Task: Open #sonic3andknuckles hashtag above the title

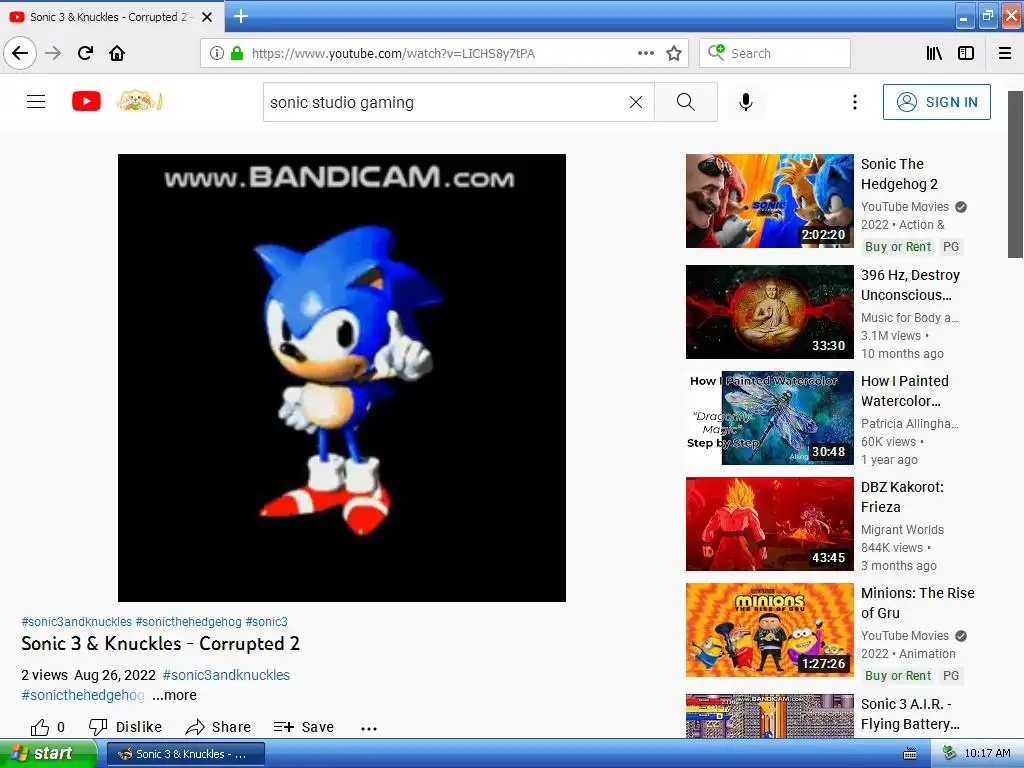Action: [x=76, y=622]
